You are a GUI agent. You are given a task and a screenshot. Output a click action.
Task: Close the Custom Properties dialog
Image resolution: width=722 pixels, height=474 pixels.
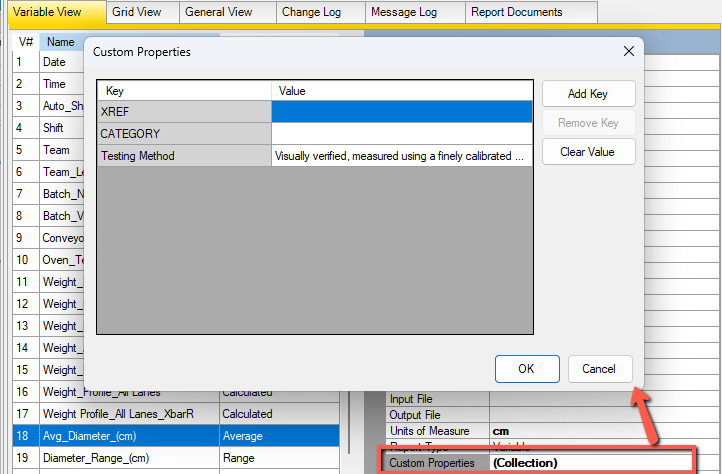pyautogui.click(x=628, y=51)
